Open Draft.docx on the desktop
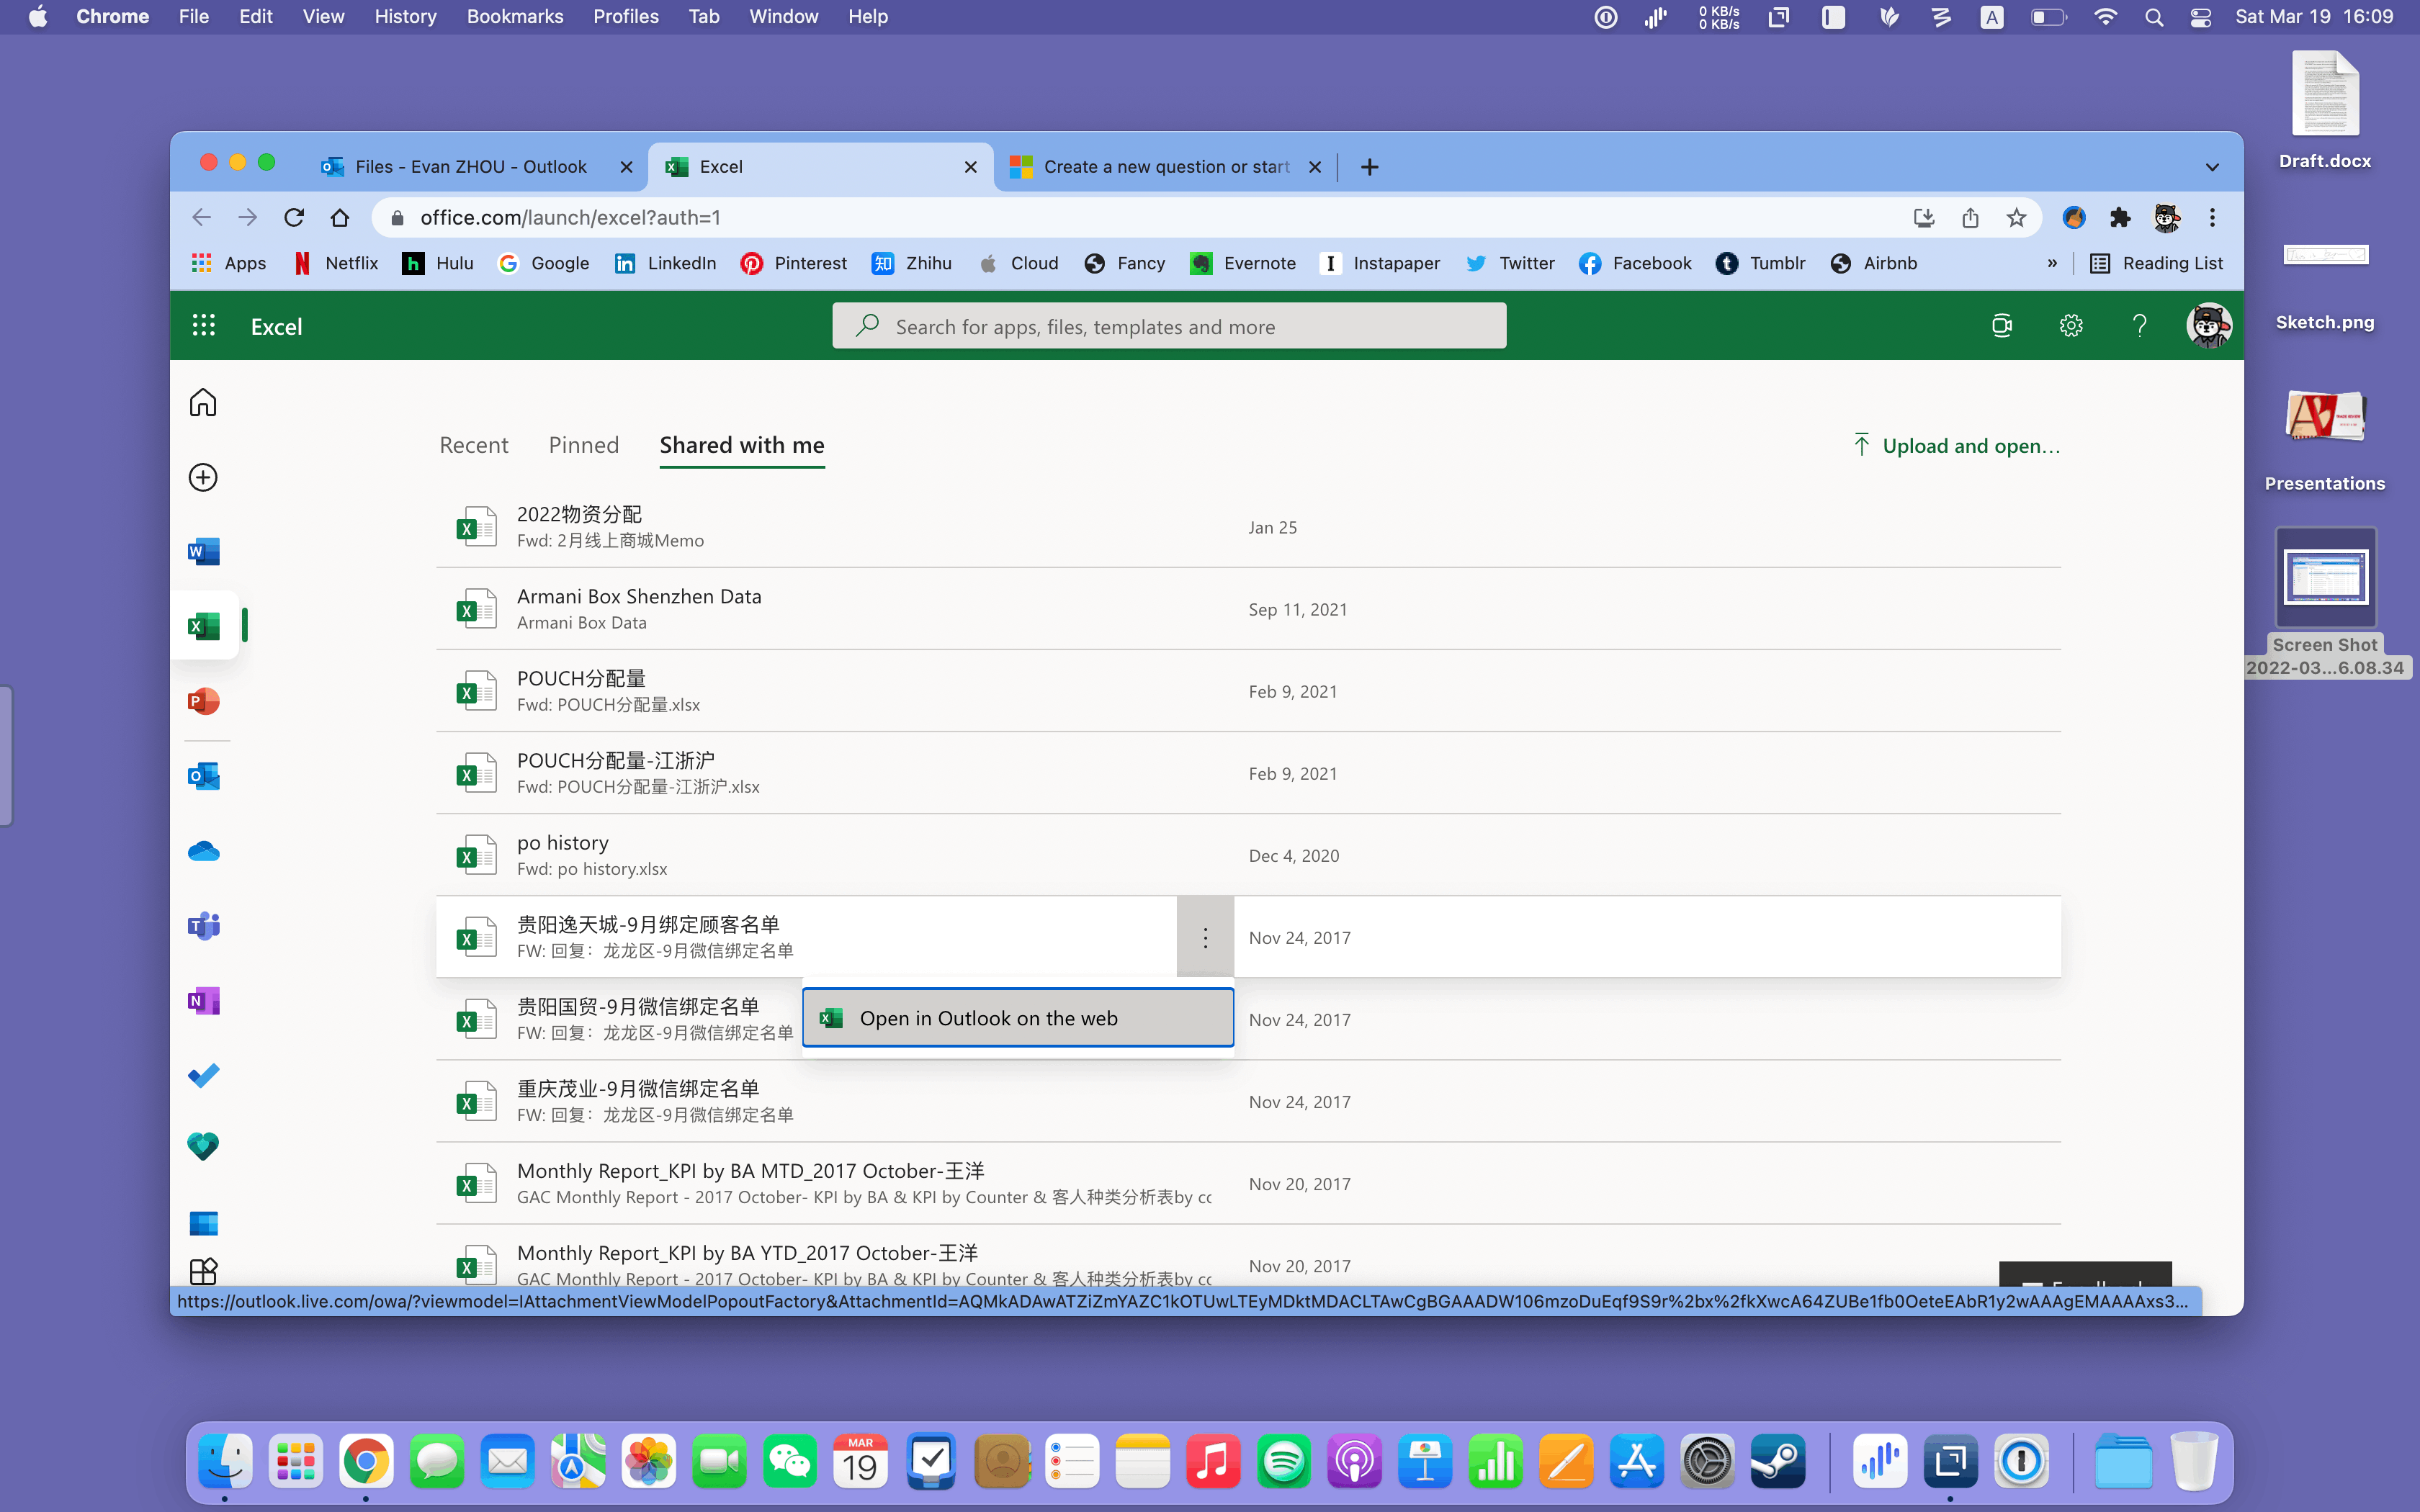Image resolution: width=2420 pixels, height=1512 pixels. pyautogui.click(x=2325, y=112)
